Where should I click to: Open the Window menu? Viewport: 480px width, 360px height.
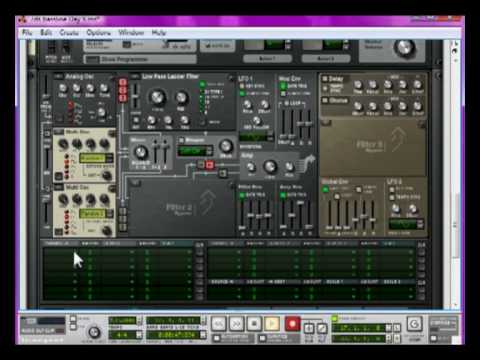[131, 33]
